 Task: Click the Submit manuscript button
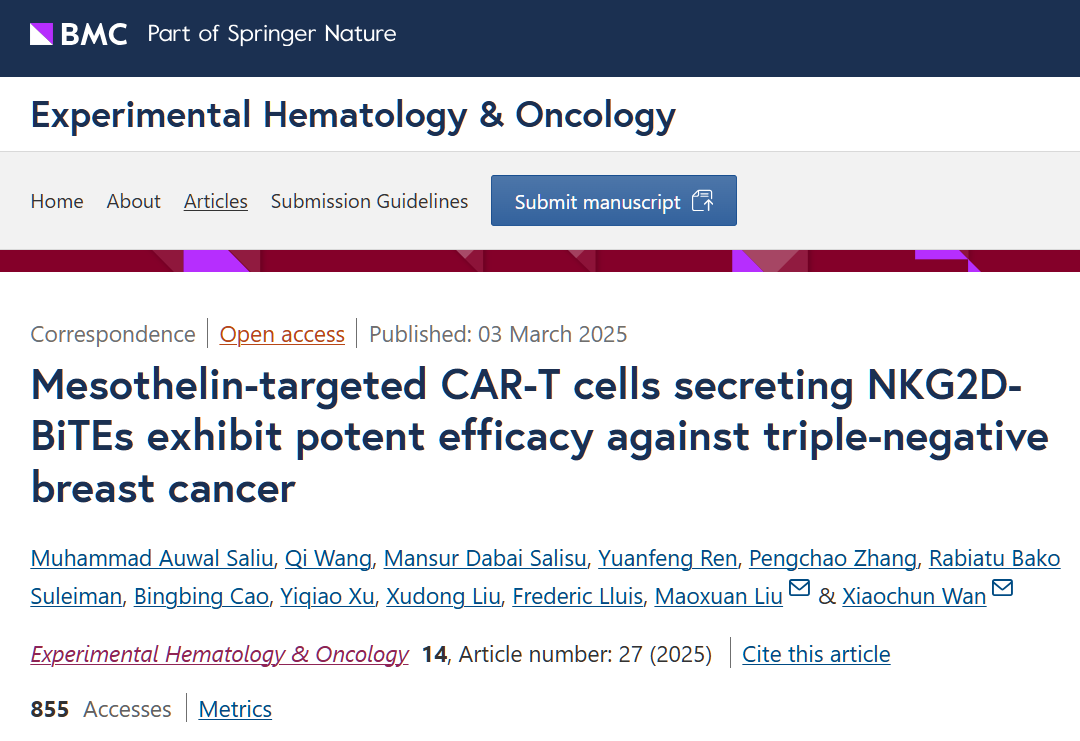(613, 201)
